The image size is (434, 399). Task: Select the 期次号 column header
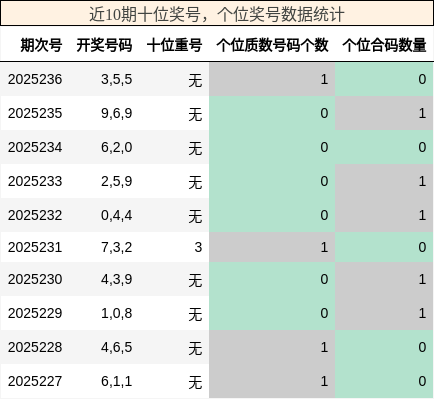pos(41,45)
